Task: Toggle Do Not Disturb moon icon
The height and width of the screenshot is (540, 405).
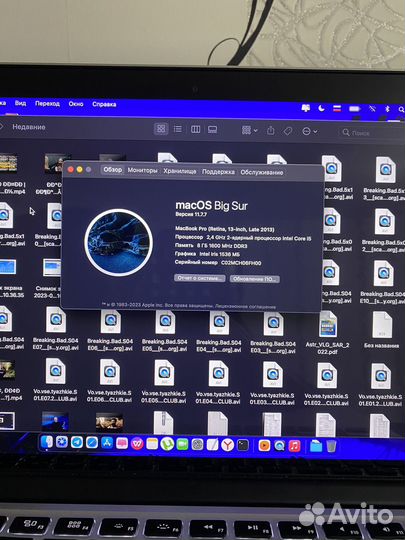Action: pyautogui.click(x=321, y=108)
